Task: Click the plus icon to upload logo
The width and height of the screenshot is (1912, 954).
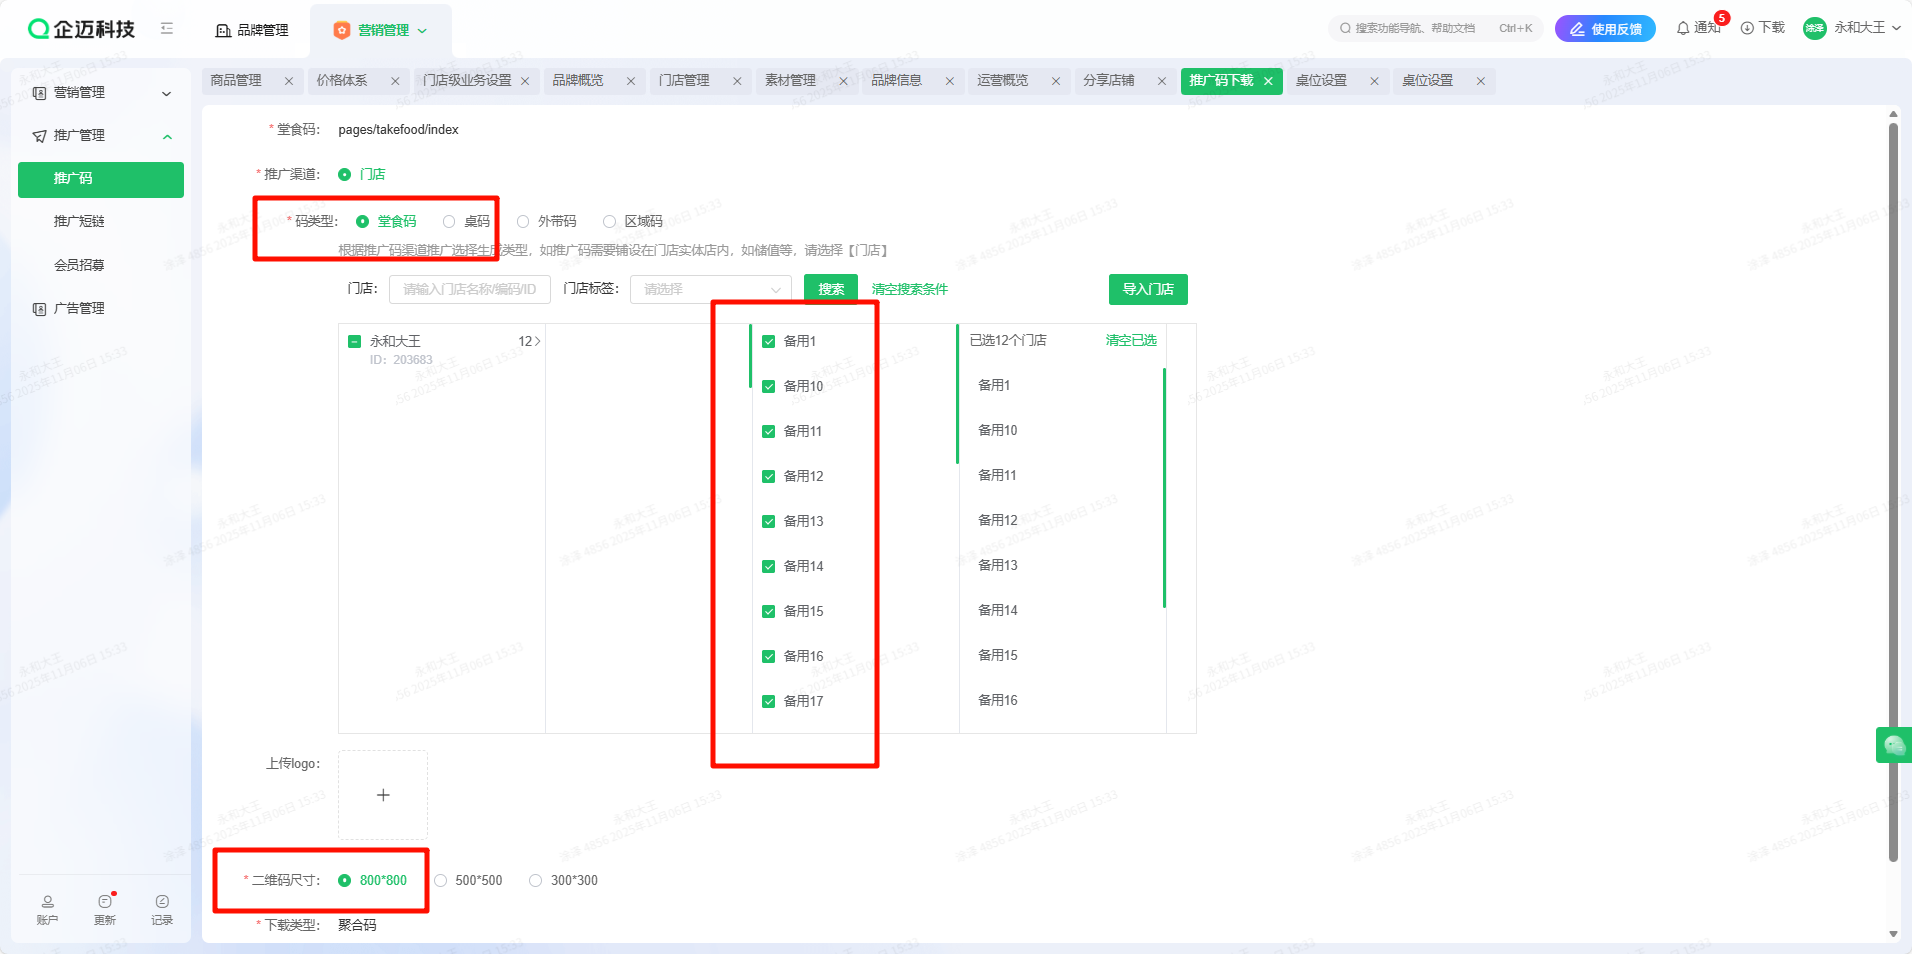Action: coord(383,795)
